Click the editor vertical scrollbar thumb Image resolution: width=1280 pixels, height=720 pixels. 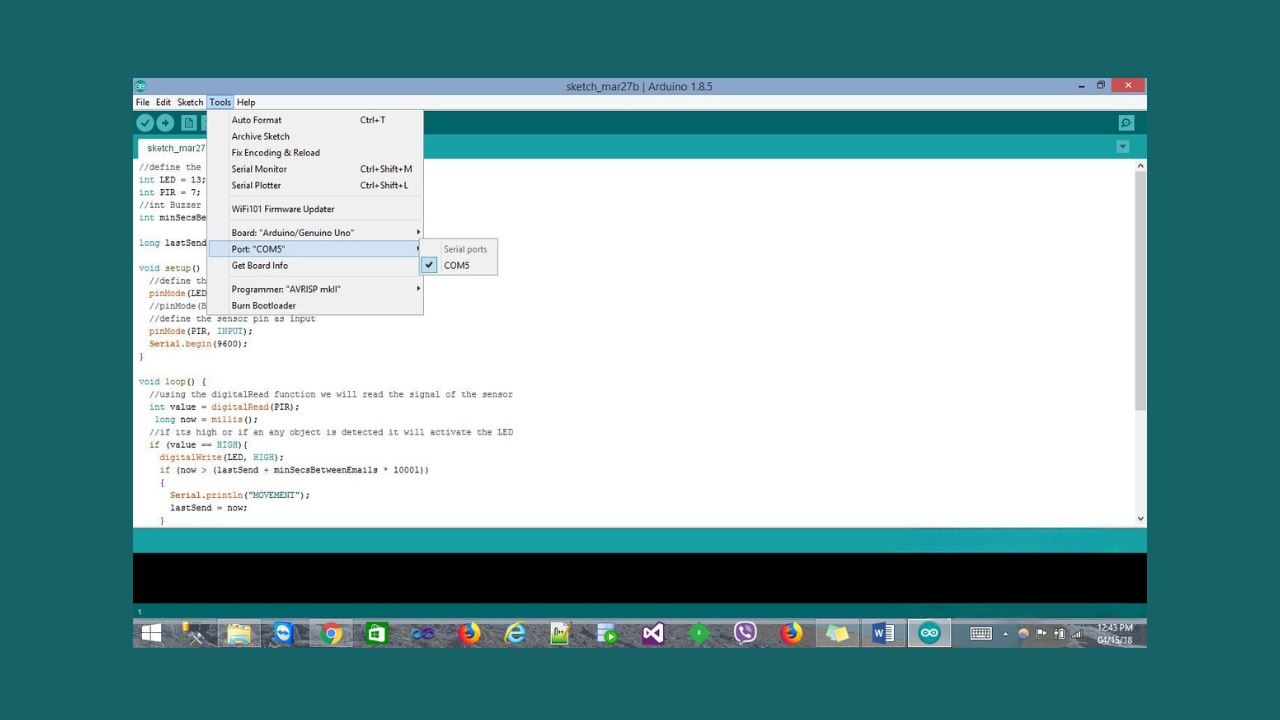click(1140, 290)
